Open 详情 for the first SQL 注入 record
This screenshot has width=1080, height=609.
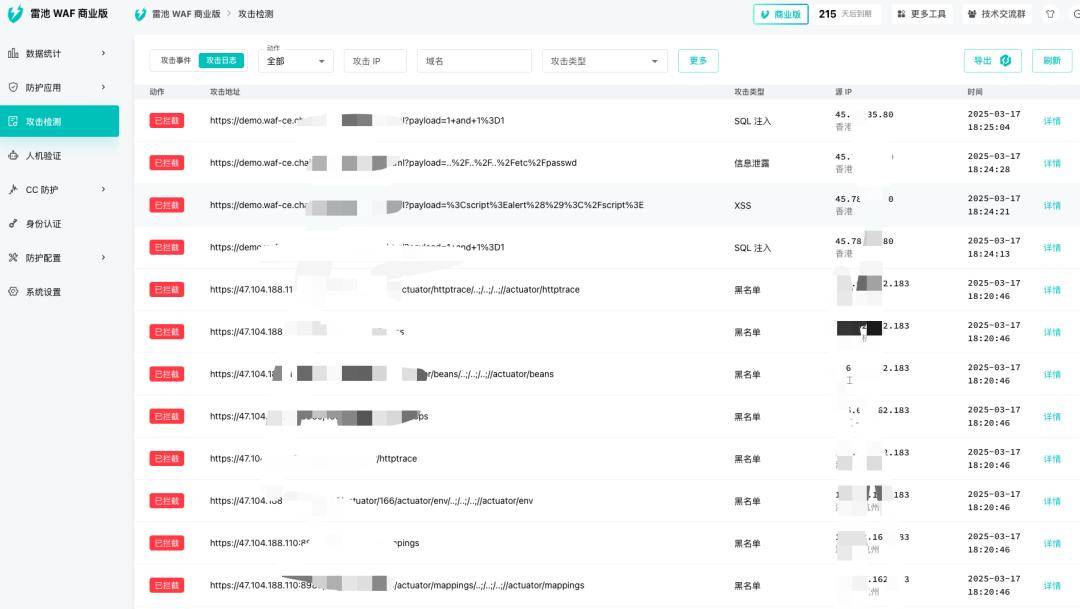point(1053,120)
